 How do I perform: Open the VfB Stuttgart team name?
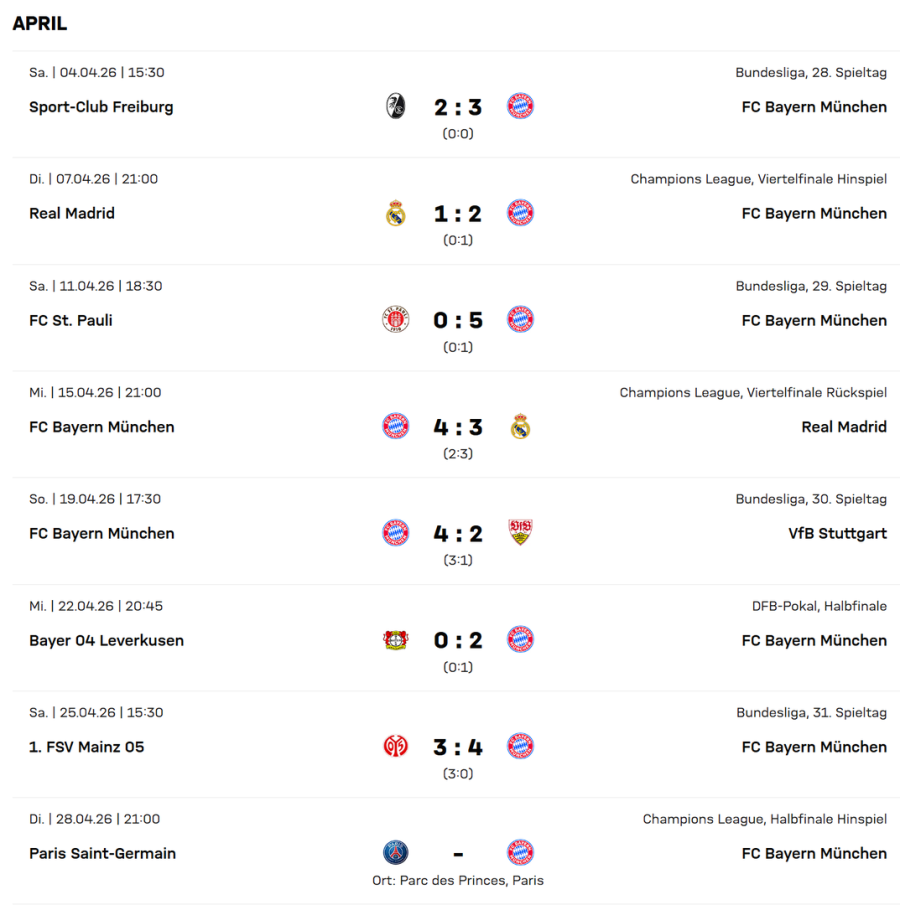[837, 533]
